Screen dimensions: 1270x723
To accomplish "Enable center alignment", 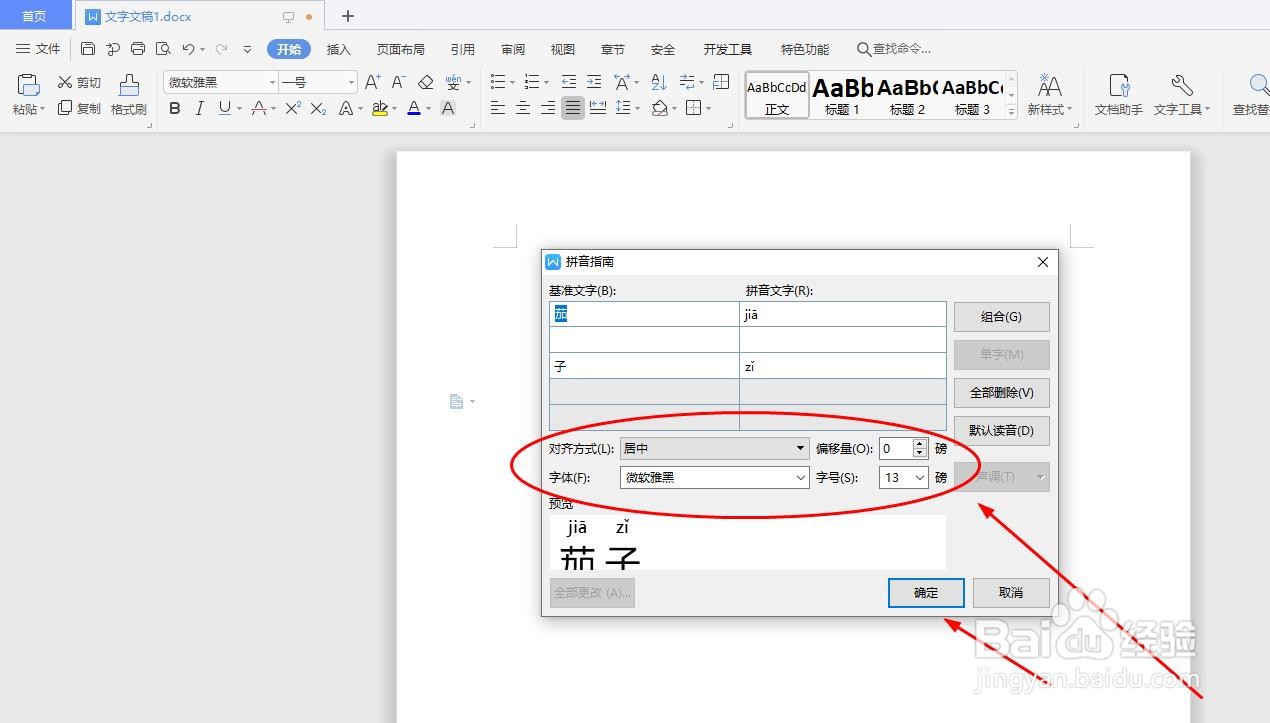I will (522, 108).
